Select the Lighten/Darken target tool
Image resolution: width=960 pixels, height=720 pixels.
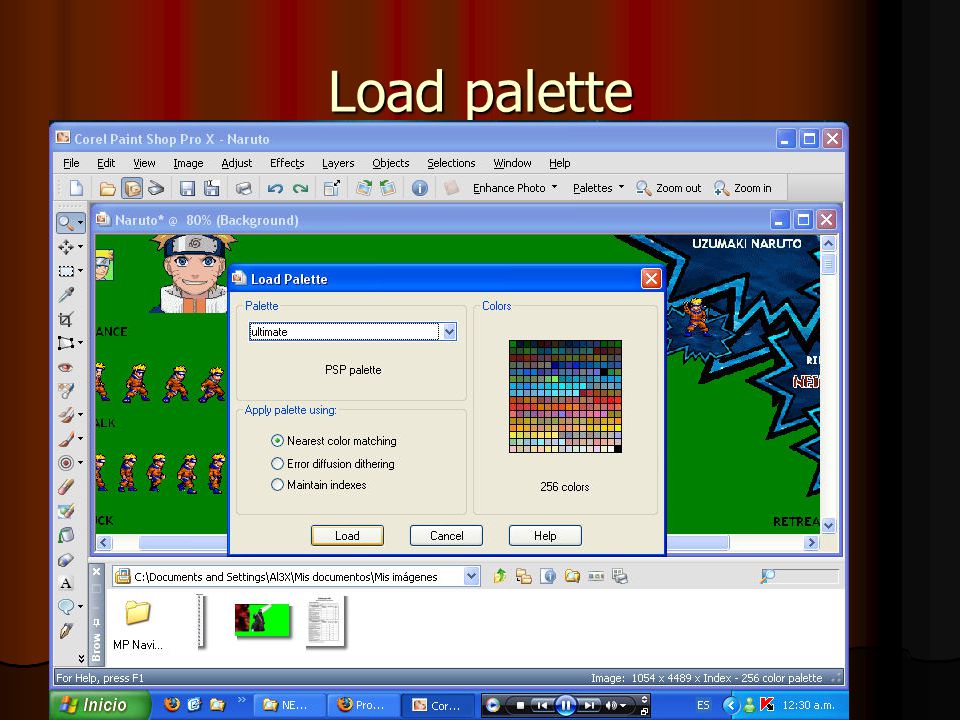point(66,463)
